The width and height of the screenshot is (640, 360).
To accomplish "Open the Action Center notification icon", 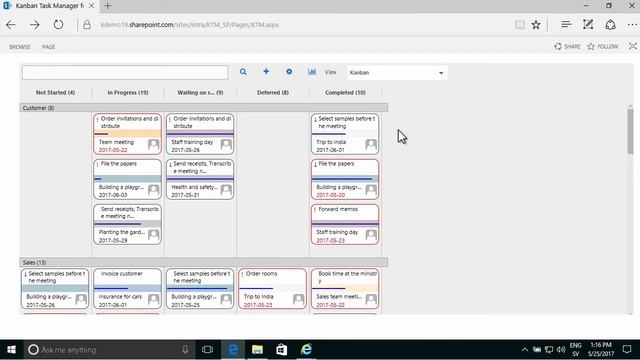I will (627, 349).
